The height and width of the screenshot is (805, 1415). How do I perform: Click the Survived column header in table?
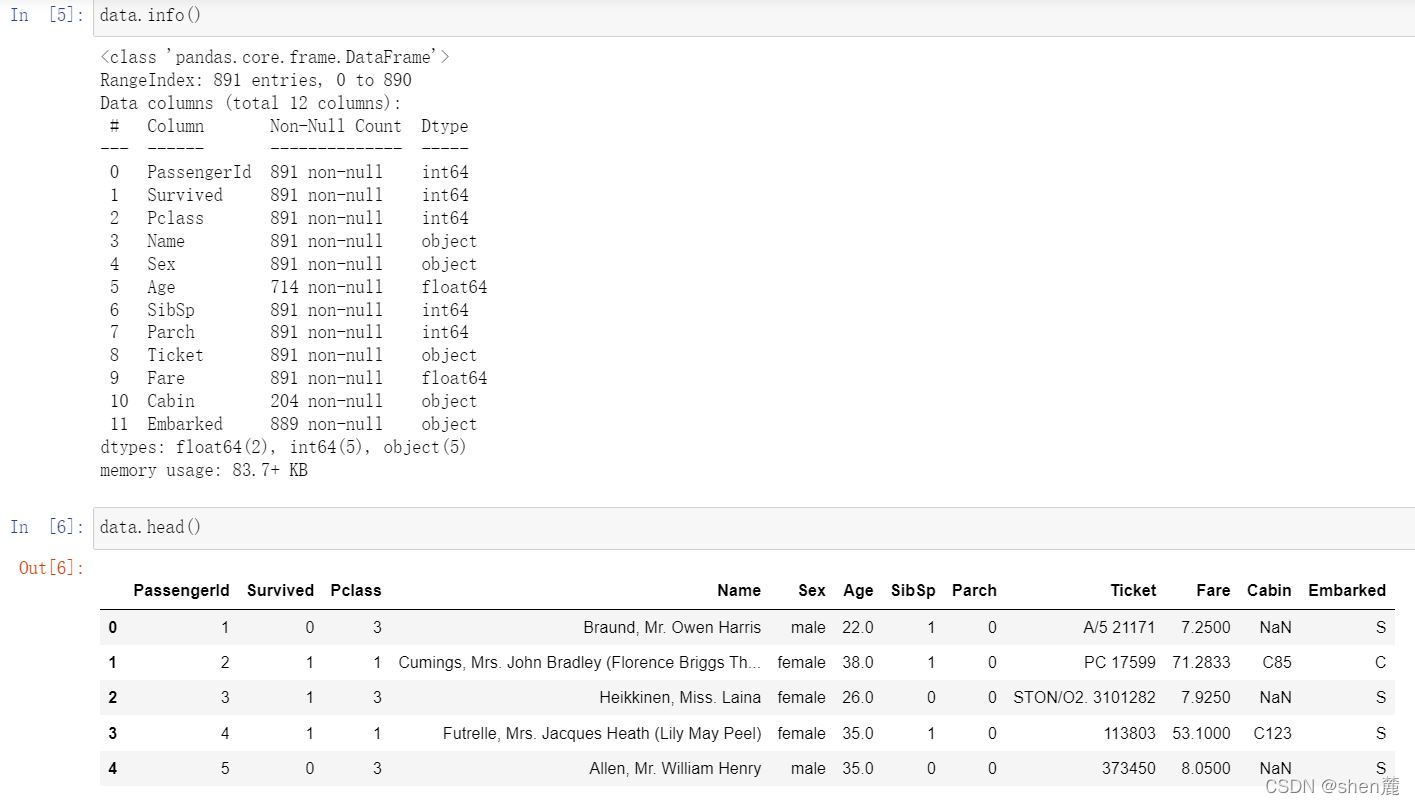tap(281, 590)
